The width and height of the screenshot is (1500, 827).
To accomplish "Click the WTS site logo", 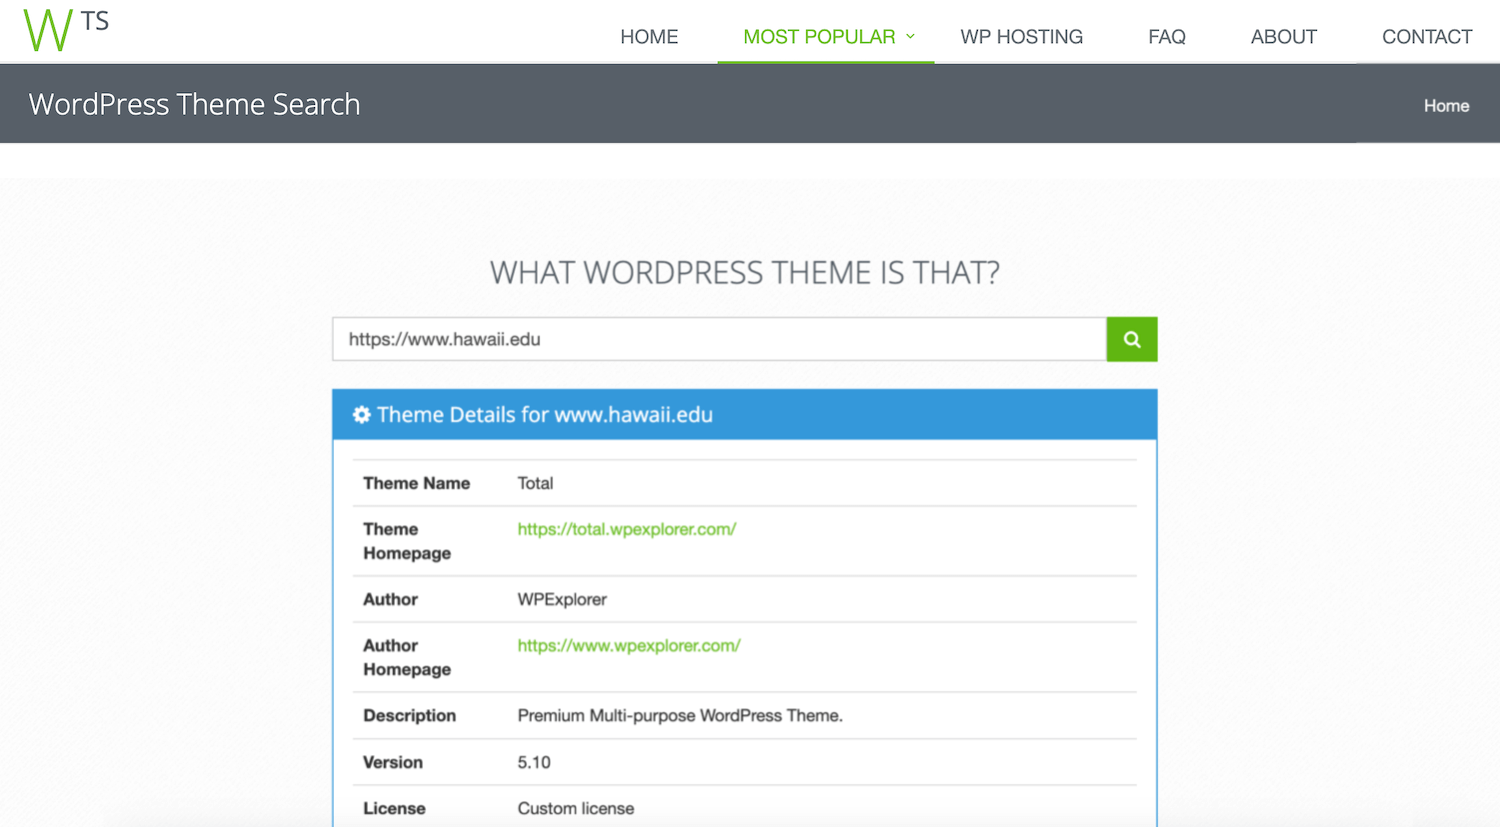I will click(66, 30).
